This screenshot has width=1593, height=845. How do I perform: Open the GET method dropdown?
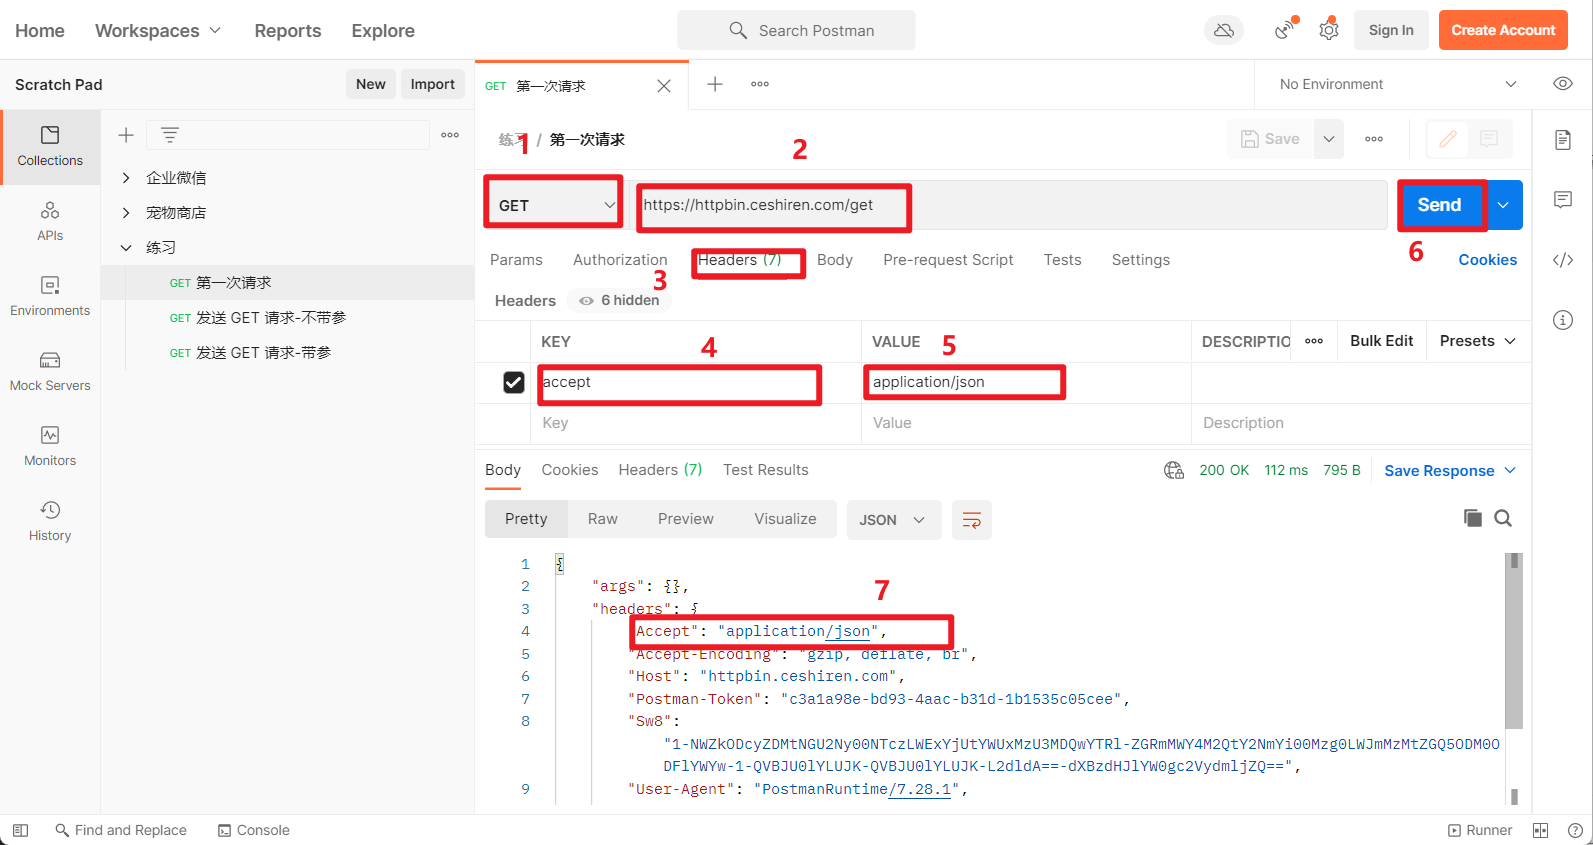(x=555, y=205)
